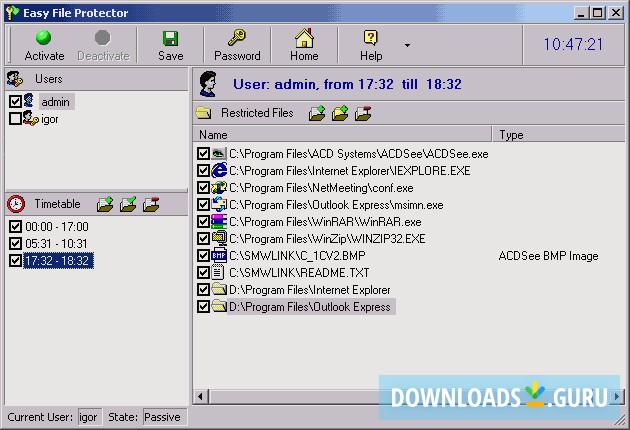Toggle the 00:00 - 17:00 timetable checkbox

15,226
